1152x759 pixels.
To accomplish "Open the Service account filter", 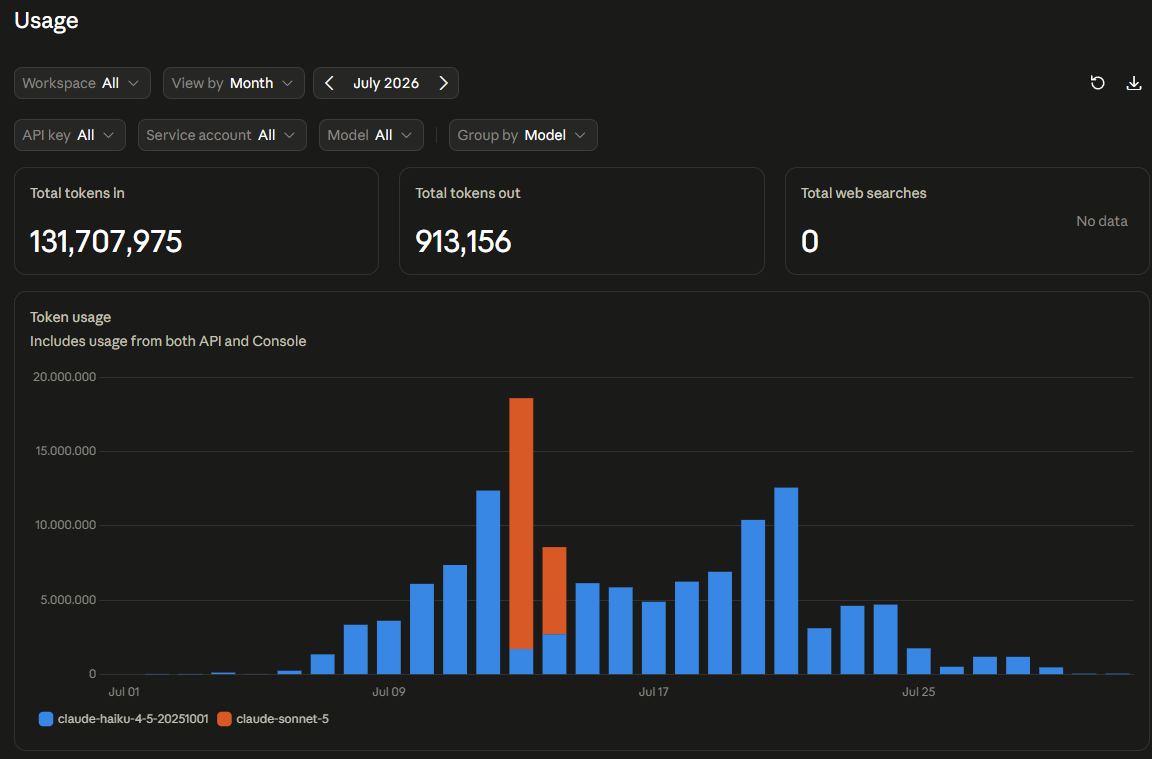I will pos(222,135).
